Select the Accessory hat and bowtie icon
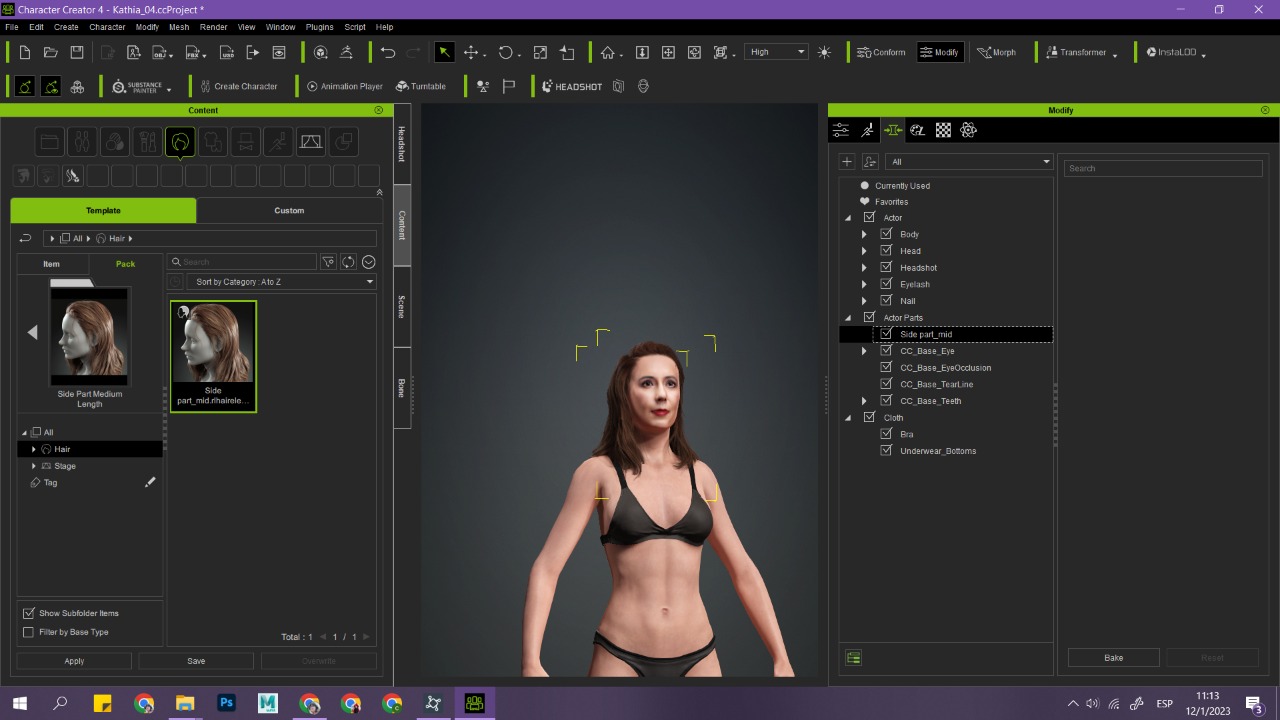The width and height of the screenshot is (1280, 720). (x=246, y=142)
